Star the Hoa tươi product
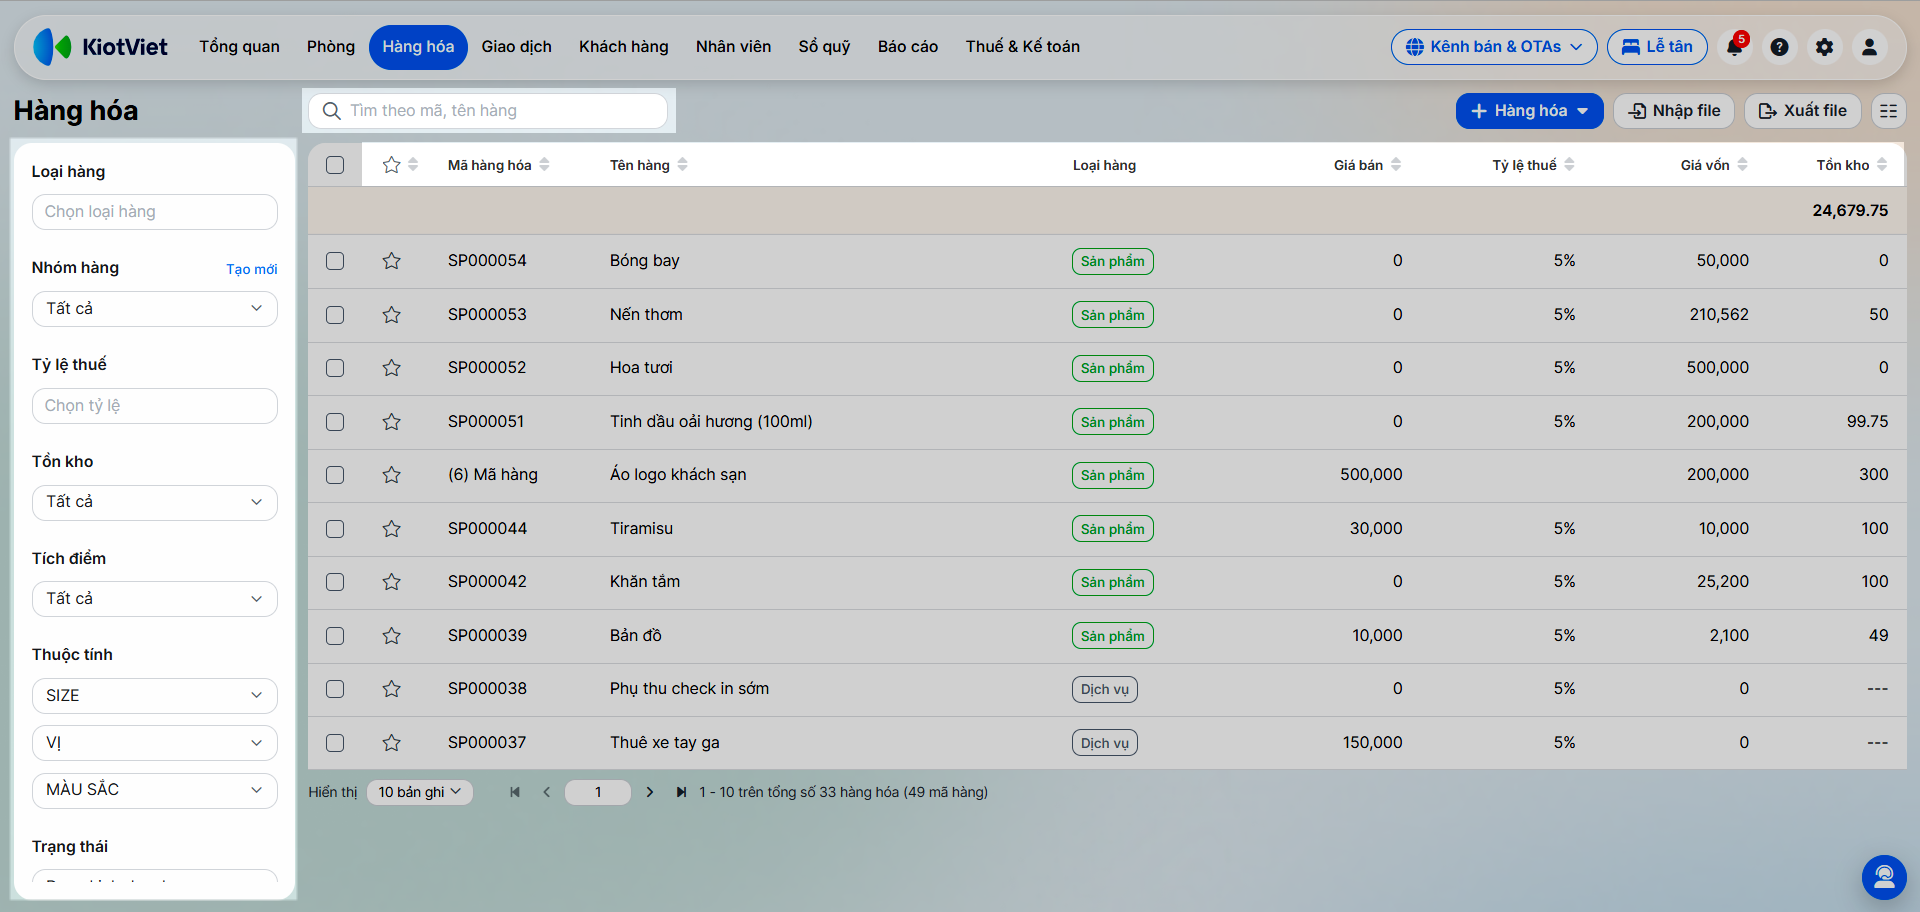This screenshot has width=1920, height=912. coord(391,368)
